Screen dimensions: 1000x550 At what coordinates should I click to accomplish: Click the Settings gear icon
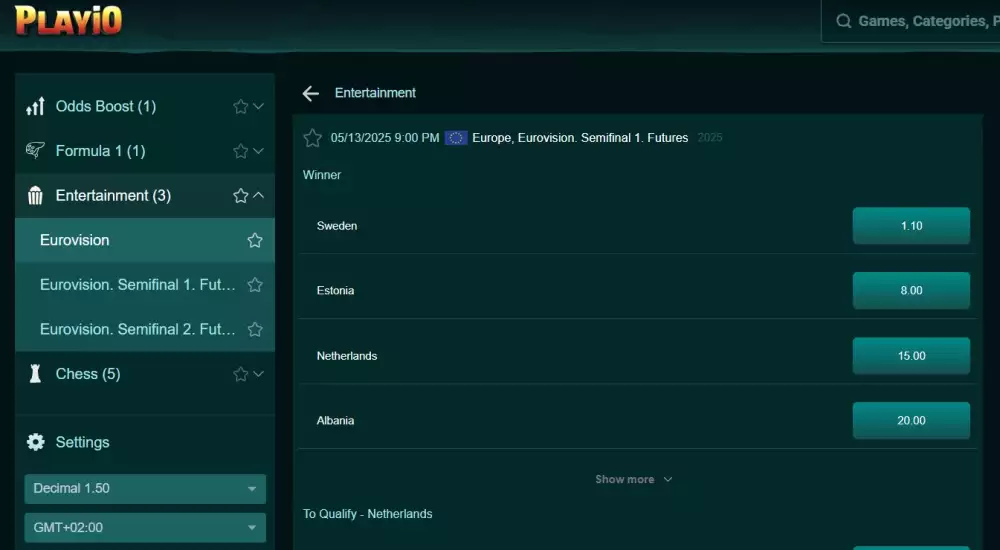coord(36,442)
